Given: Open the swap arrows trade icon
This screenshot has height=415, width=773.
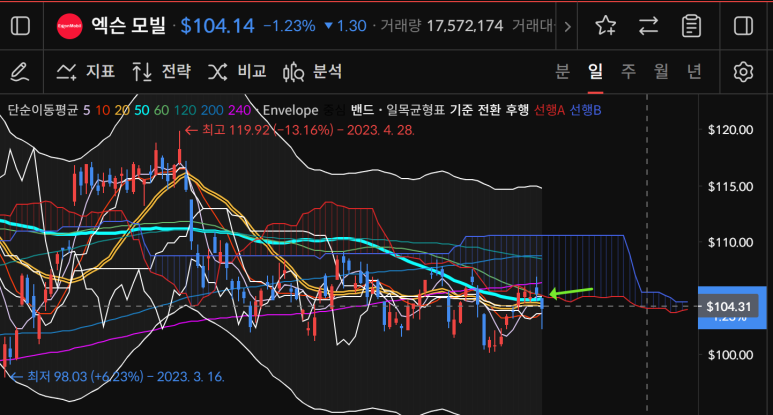Looking at the screenshot, I should 648,26.
